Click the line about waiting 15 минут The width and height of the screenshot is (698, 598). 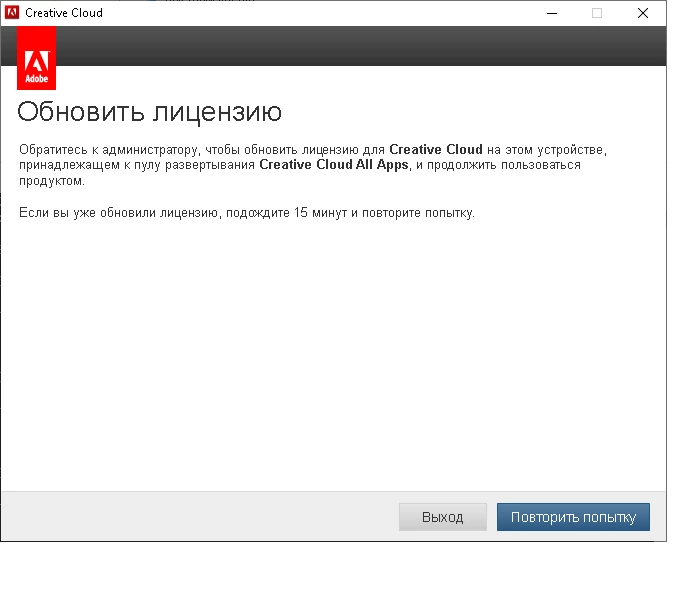coord(247,213)
